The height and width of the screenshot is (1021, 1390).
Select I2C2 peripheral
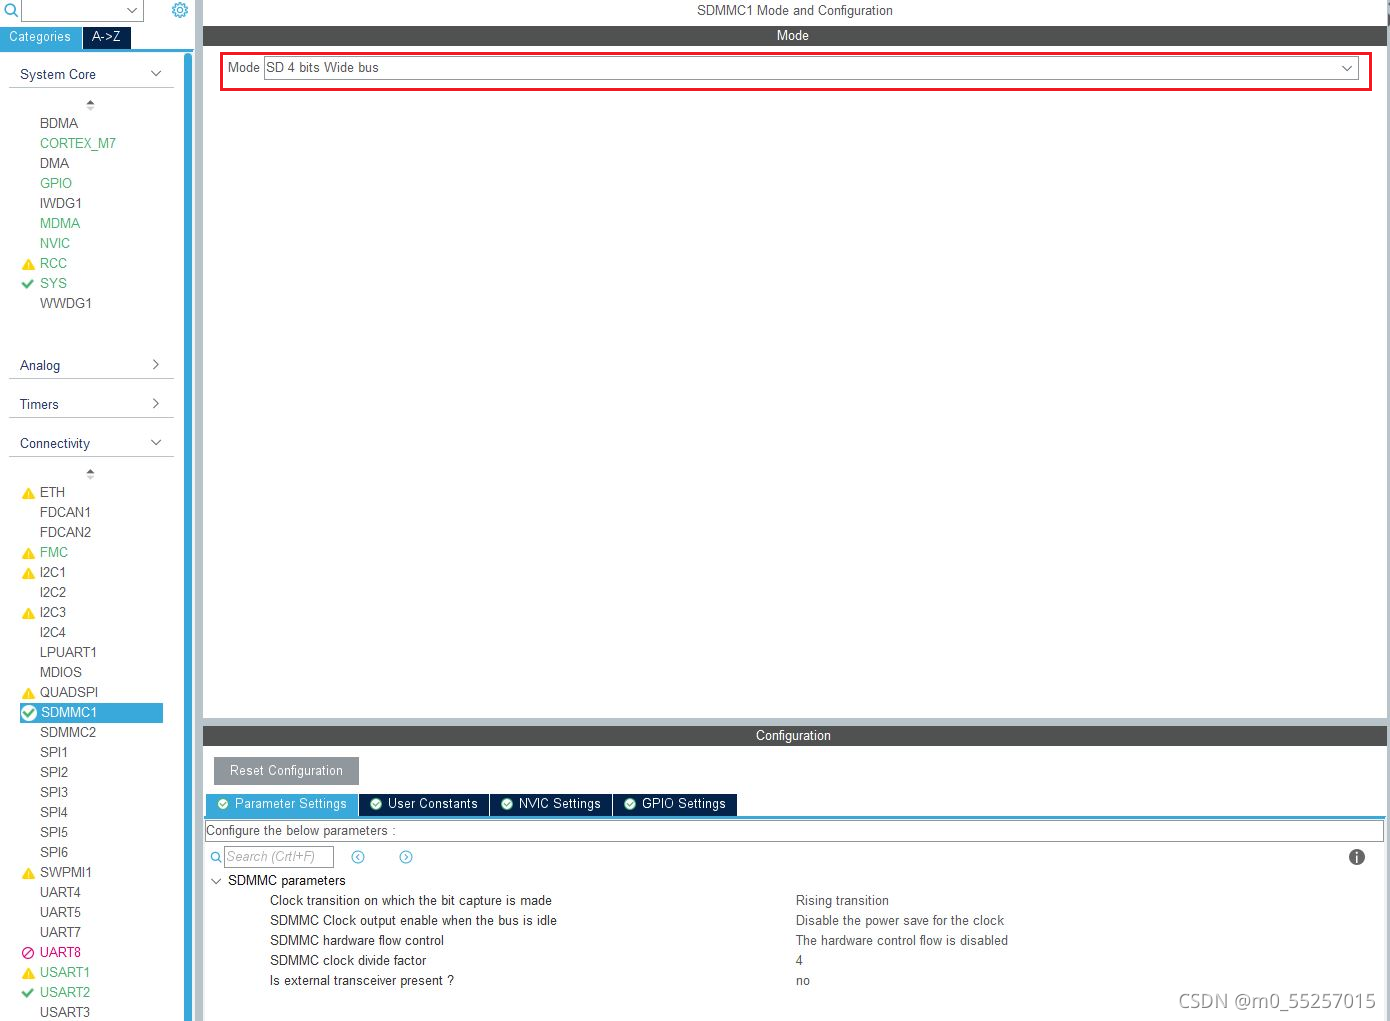53,592
